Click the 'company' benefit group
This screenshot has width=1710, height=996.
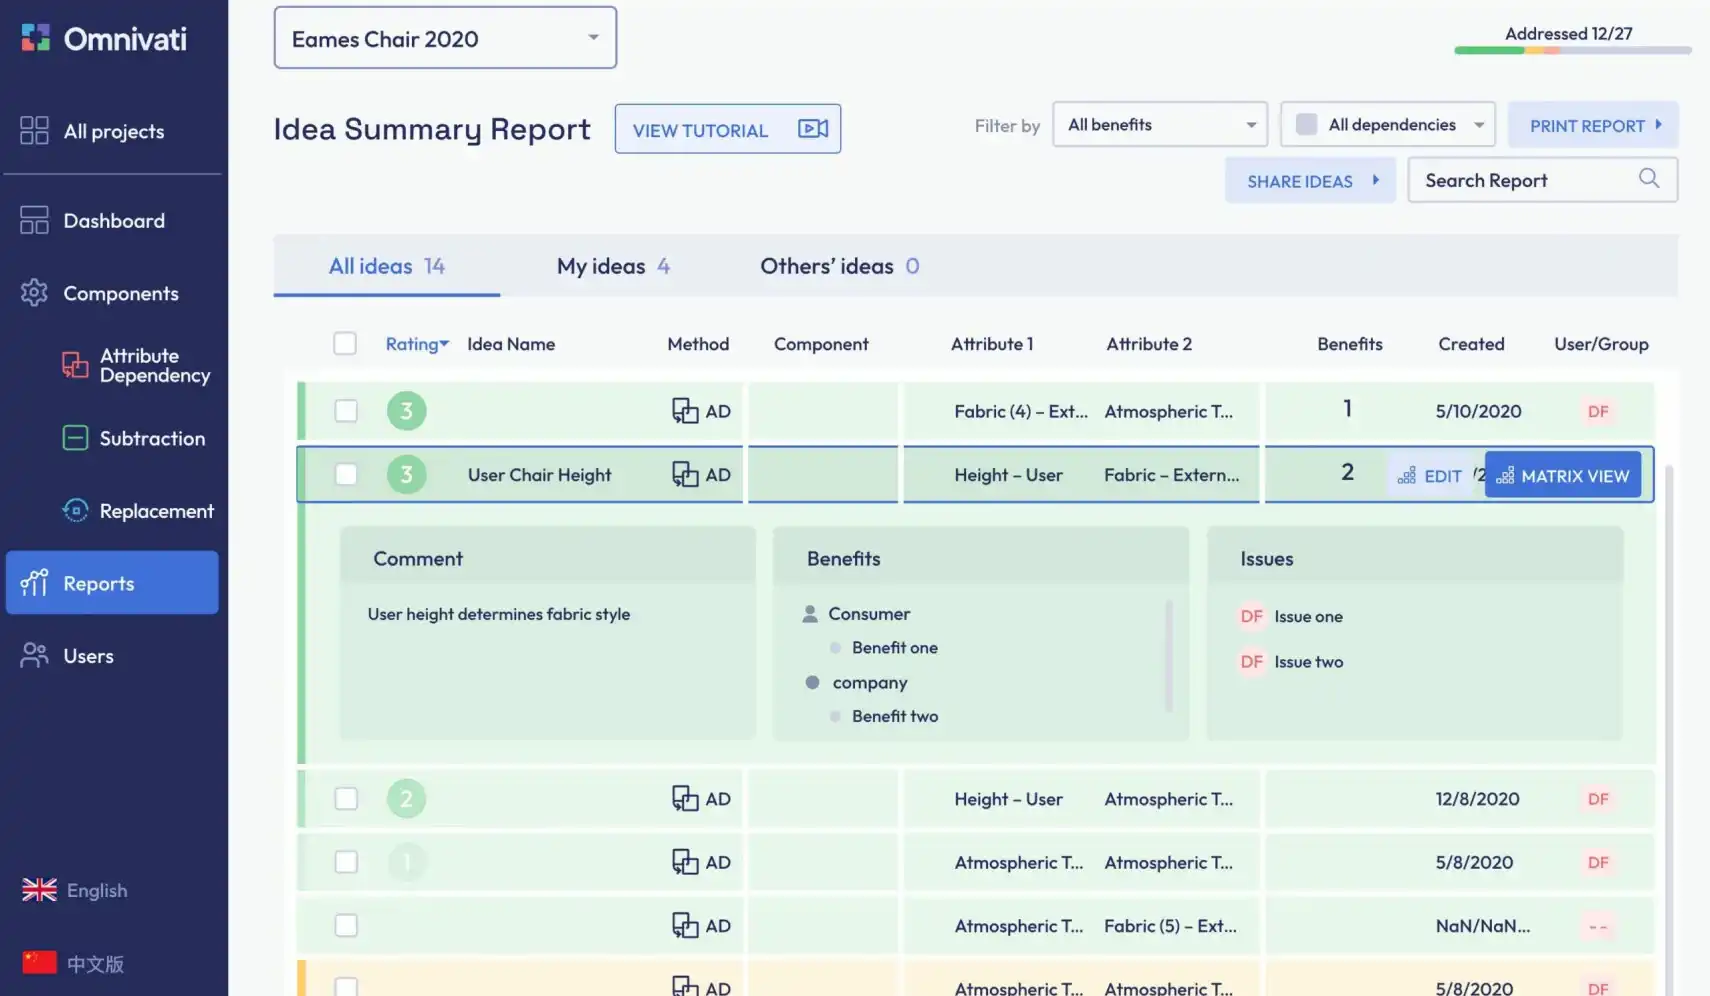869,682
